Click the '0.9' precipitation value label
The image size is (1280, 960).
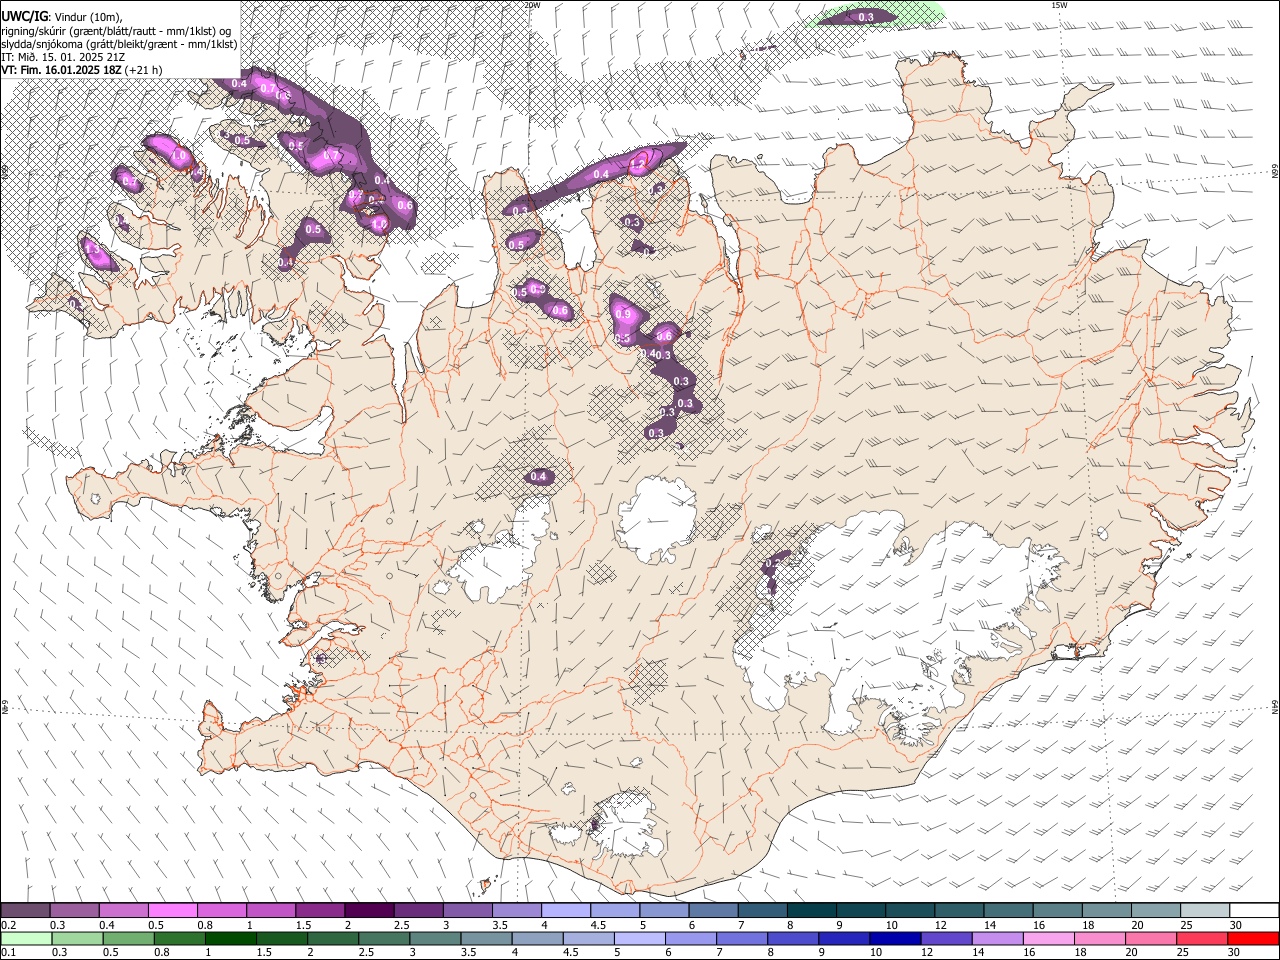tap(625, 314)
